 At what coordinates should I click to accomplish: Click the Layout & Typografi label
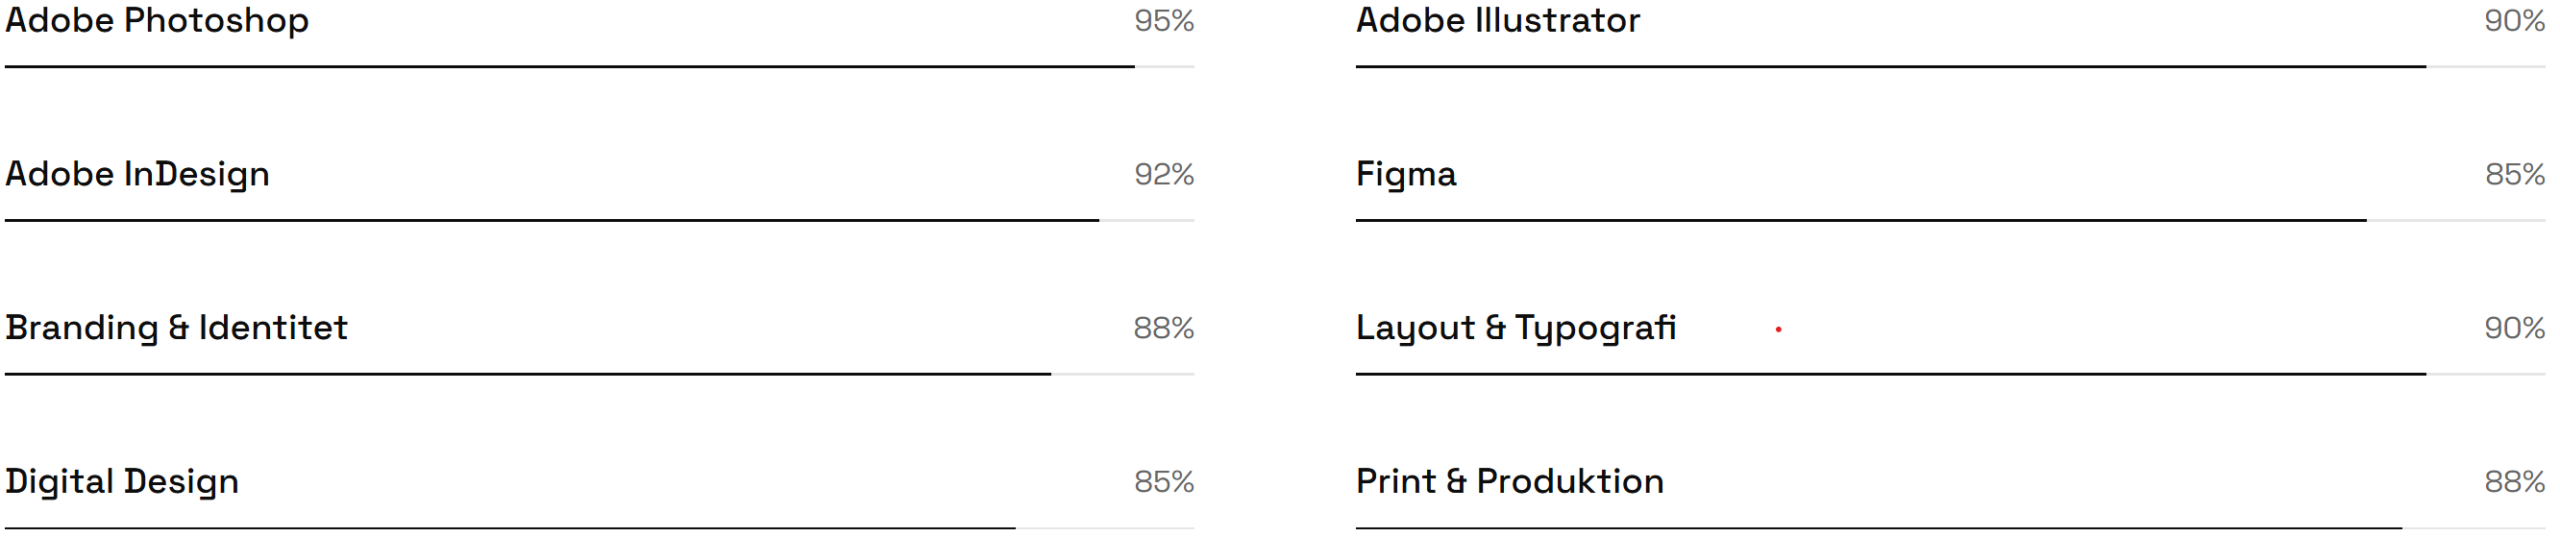[1515, 328]
